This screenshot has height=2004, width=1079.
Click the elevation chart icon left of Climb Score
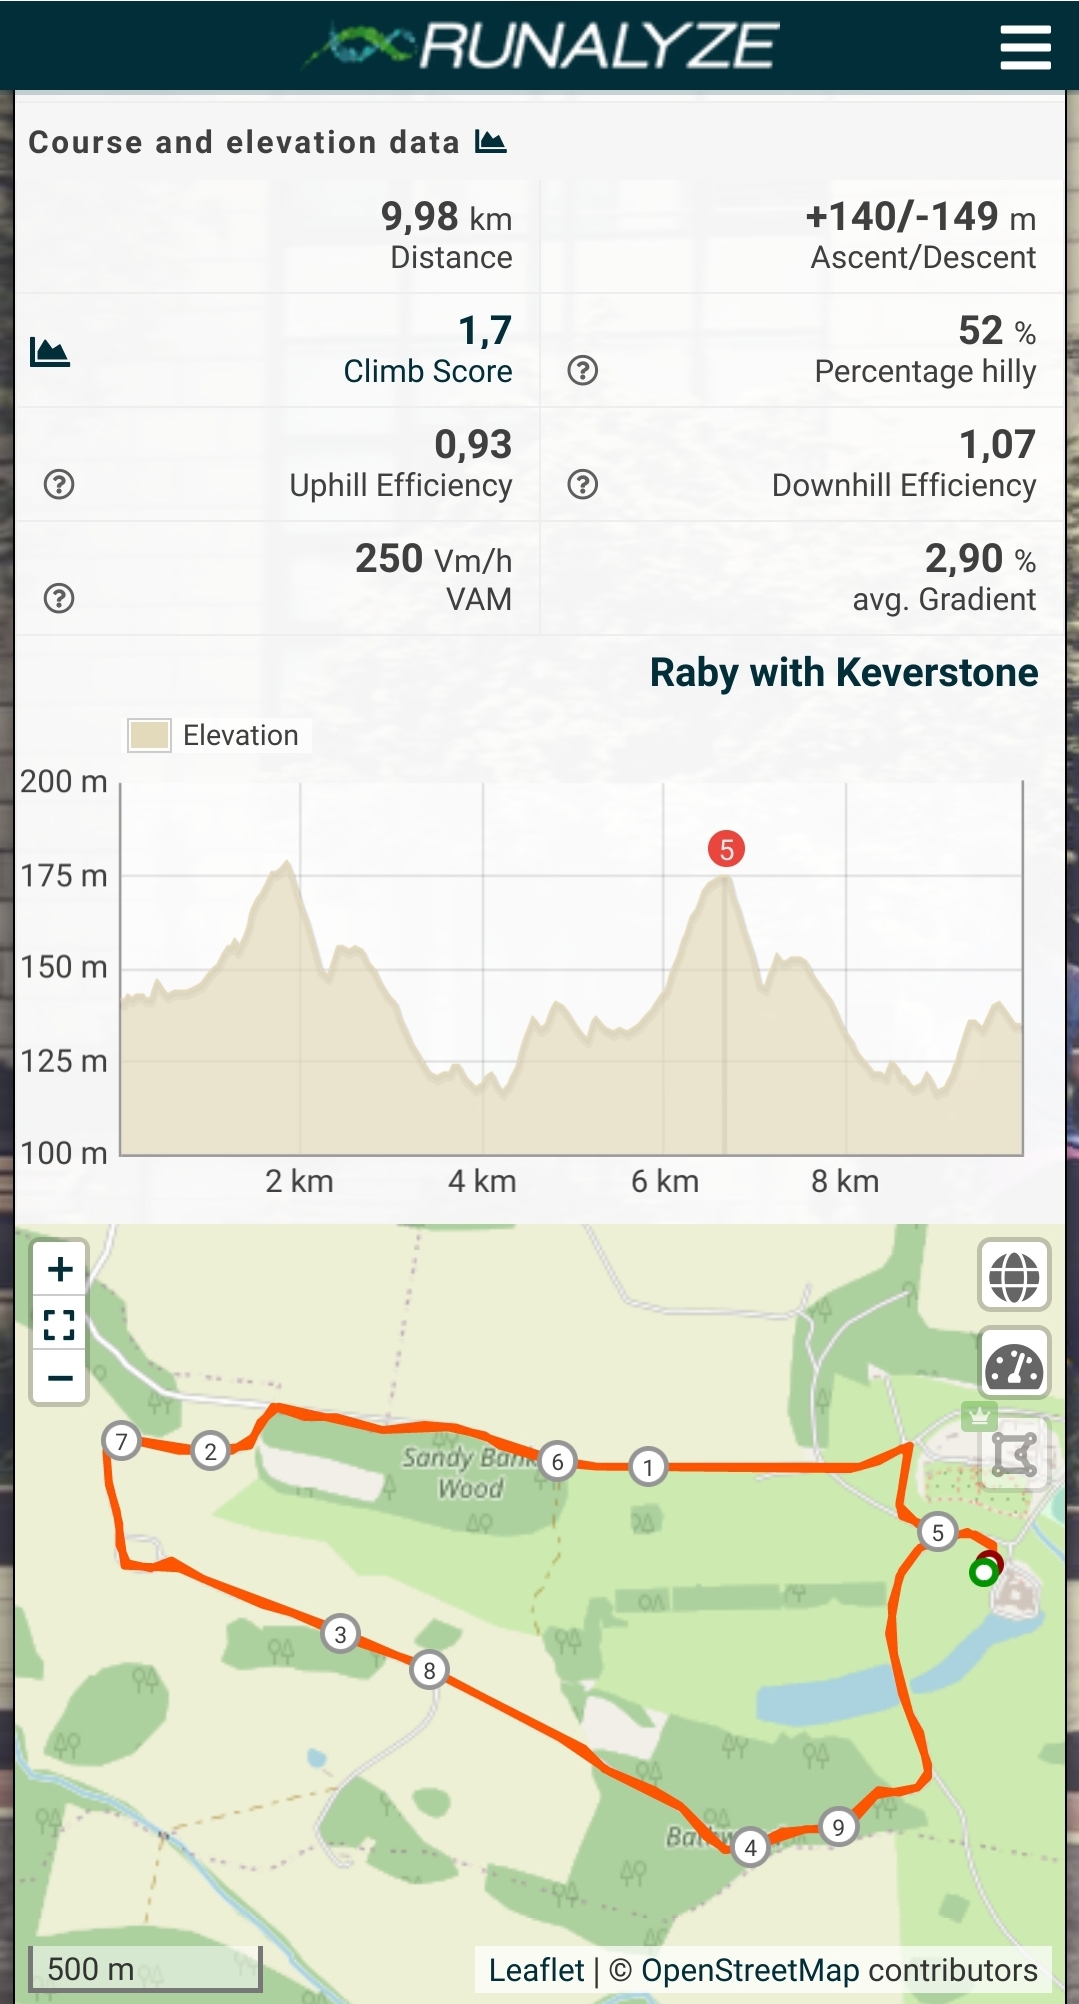(50, 352)
